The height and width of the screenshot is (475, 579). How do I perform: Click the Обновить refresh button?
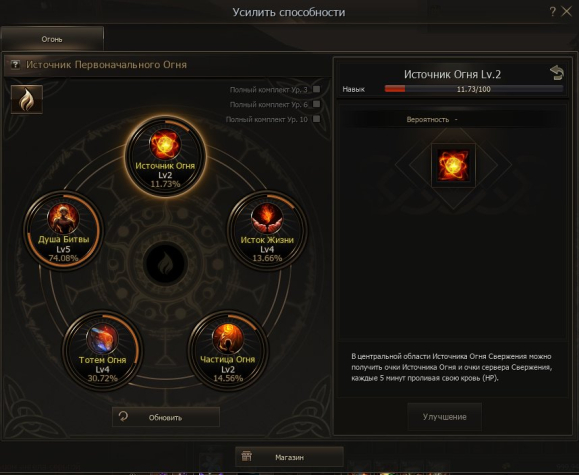(166, 417)
